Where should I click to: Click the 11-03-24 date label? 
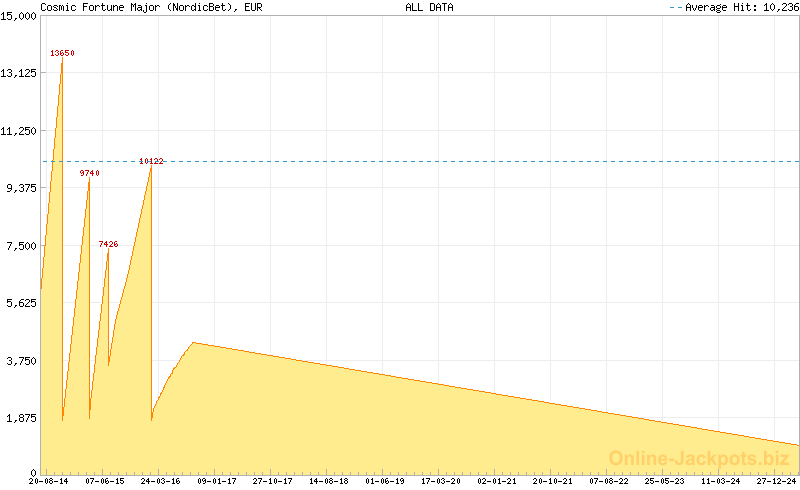pyautogui.click(x=720, y=481)
